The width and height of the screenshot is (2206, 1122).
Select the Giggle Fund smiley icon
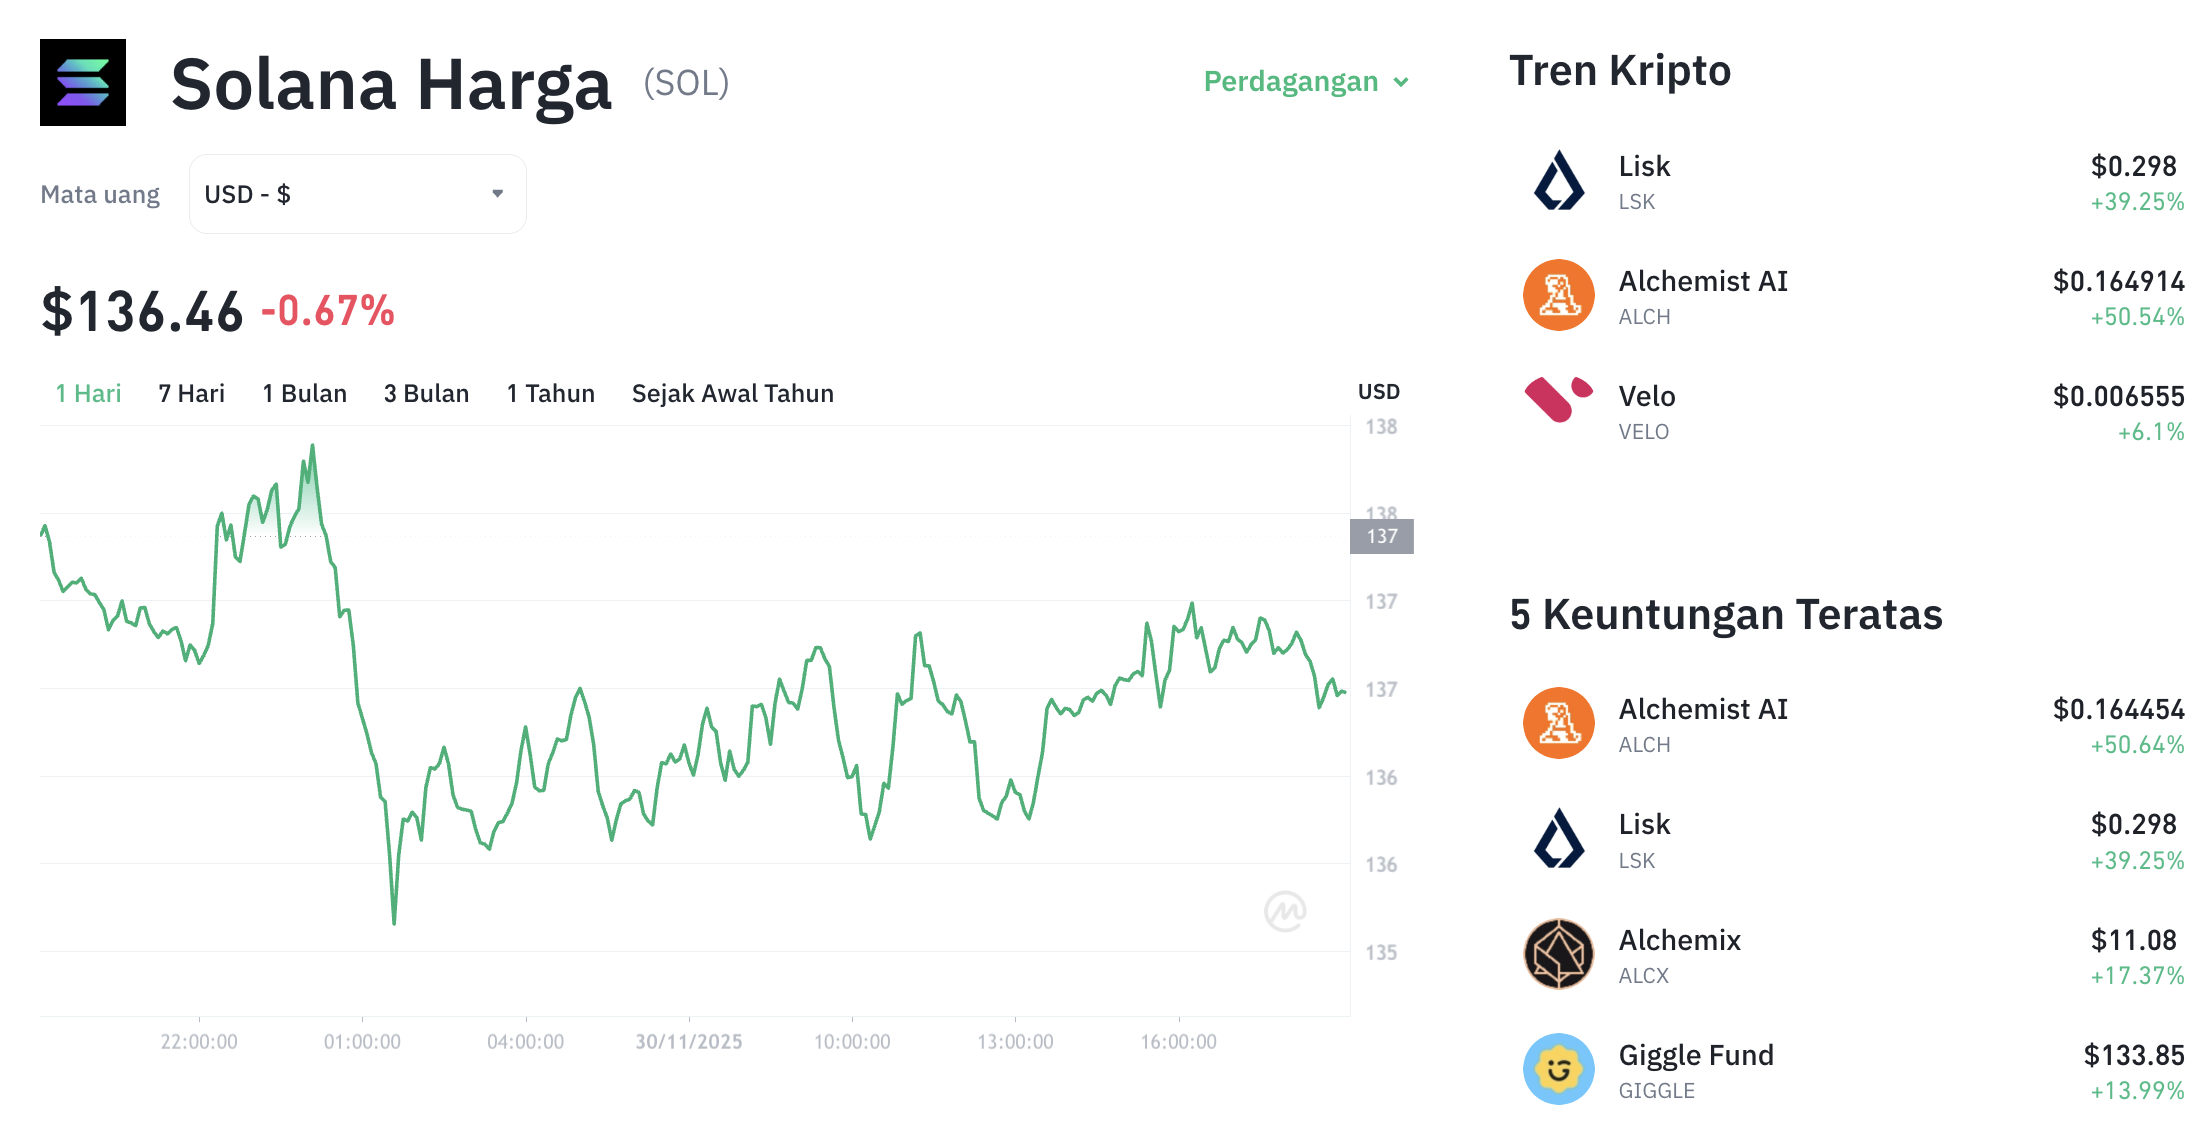coord(1556,1069)
